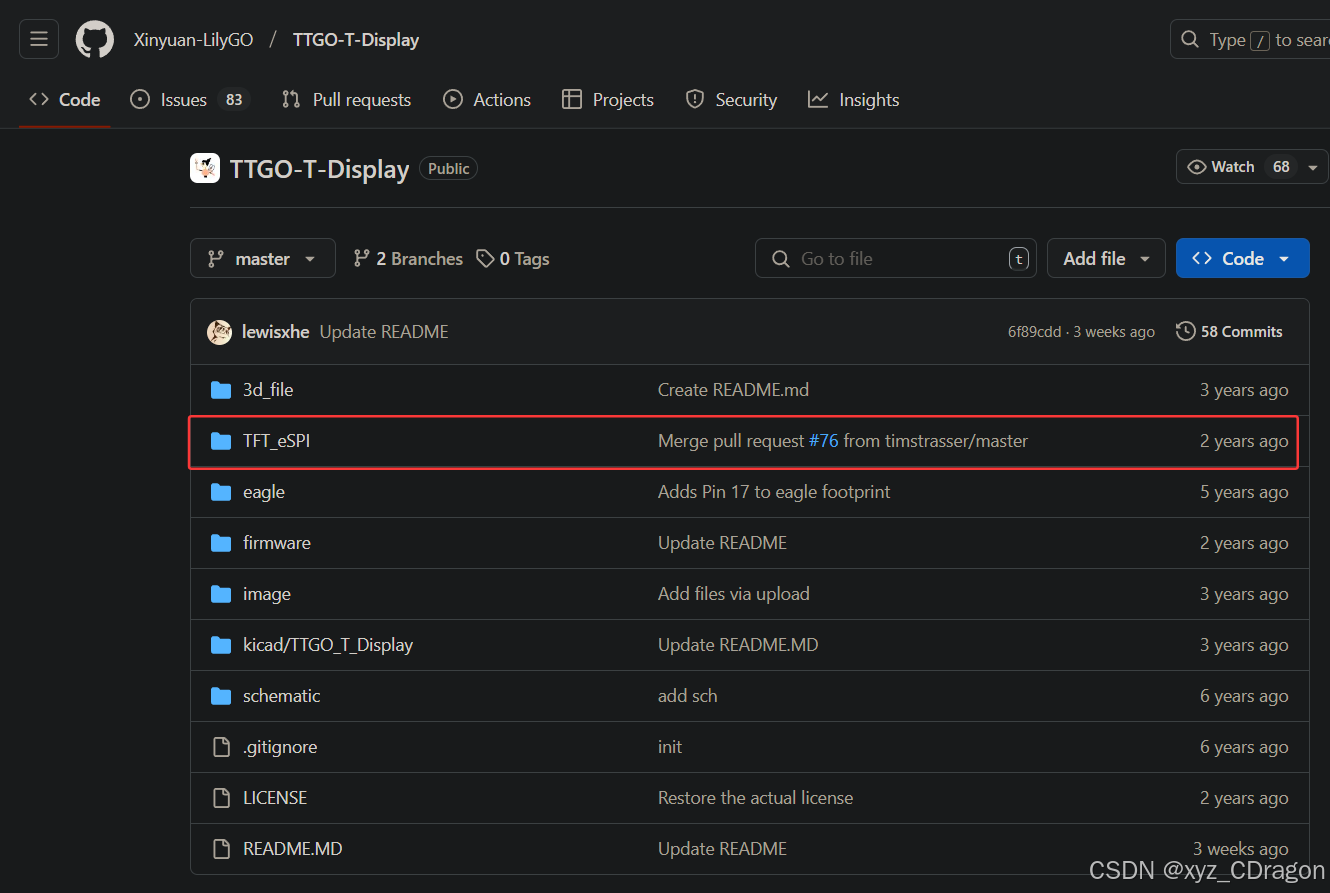Open the eagle folder
The height and width of the screenshot is (893, 1330).
[x=264, y=492]
